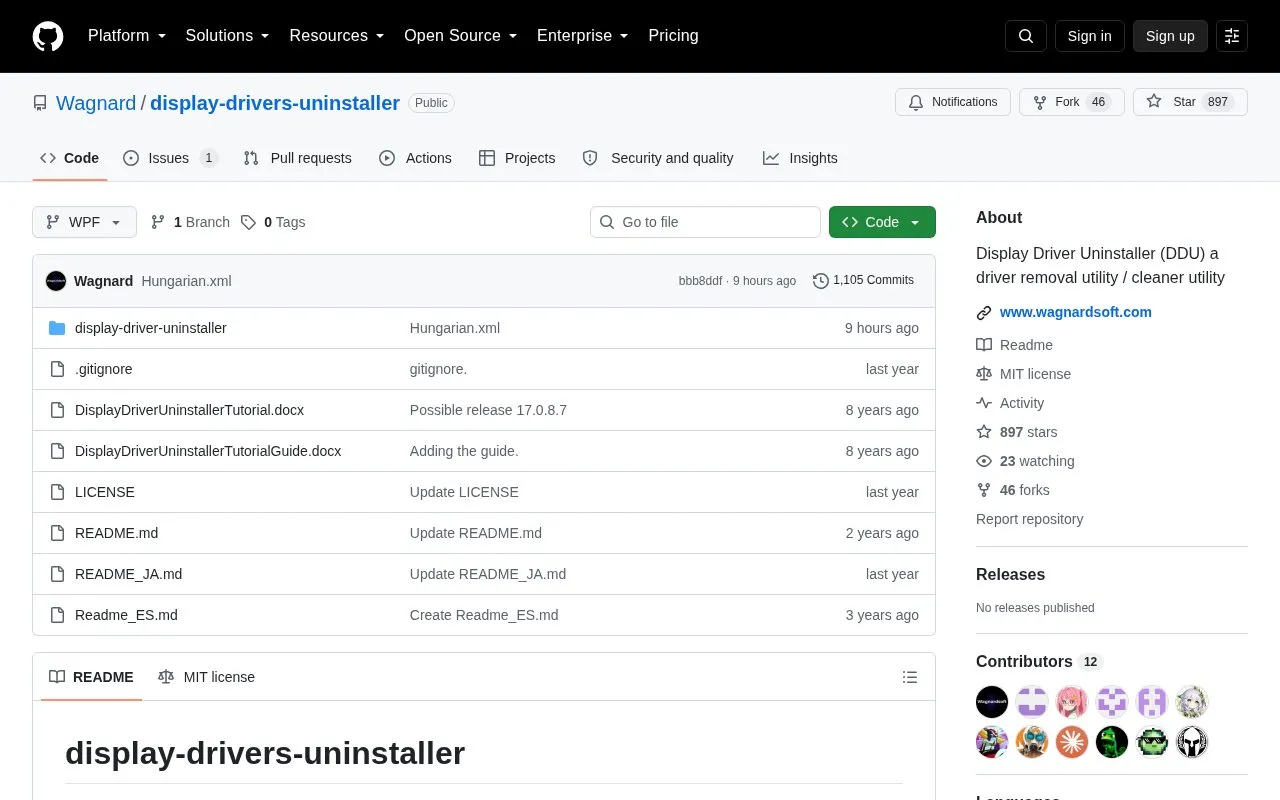Star the repository
The height and width of the screenshot is (800, 1280).
point(1190,102)
